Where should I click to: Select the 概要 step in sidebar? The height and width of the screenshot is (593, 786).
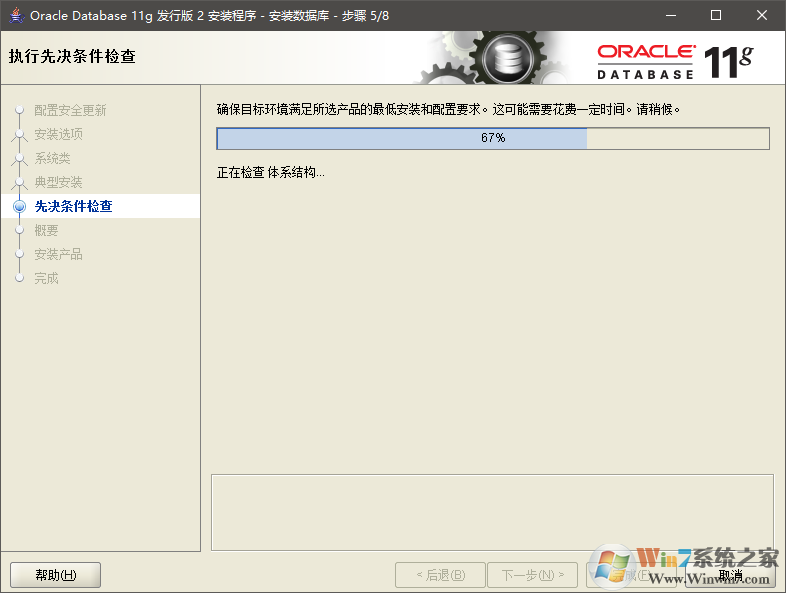point(46,230)
